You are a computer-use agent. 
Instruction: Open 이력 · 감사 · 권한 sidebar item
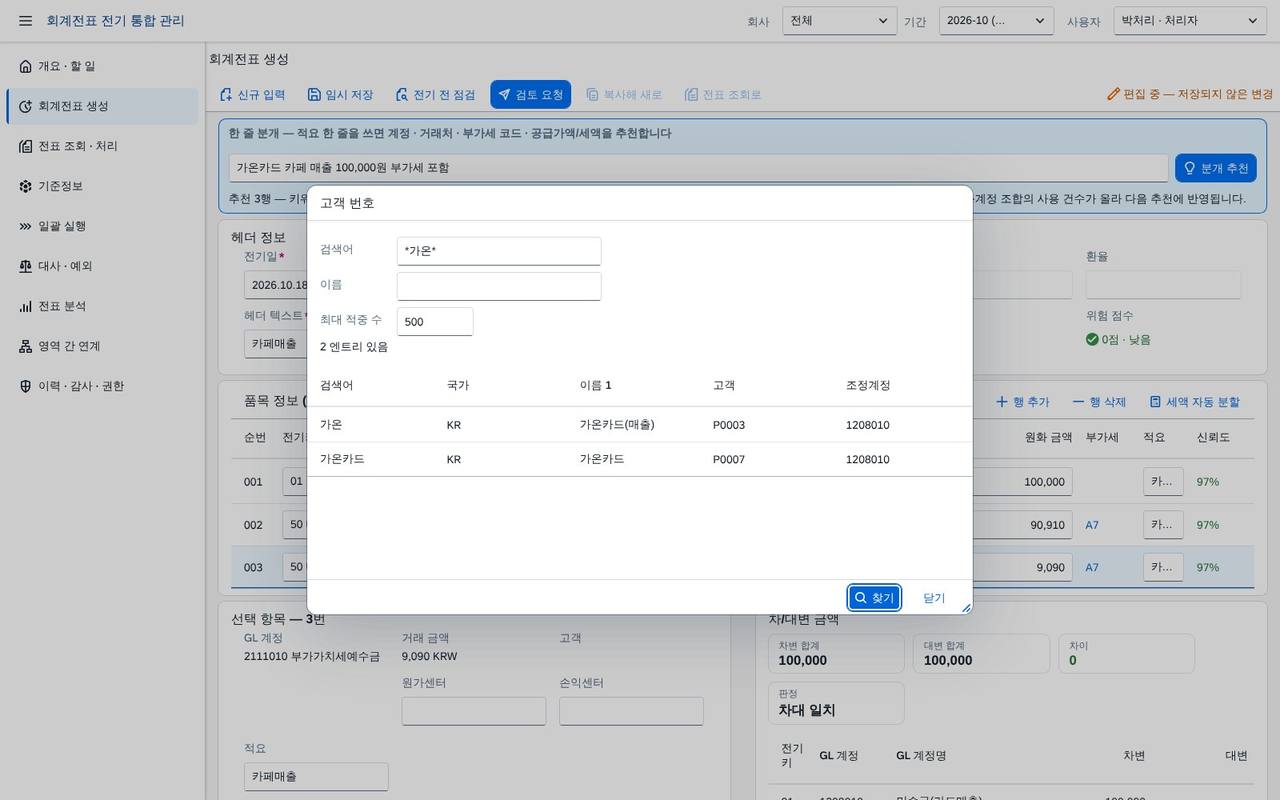click(x=102, y=386)
